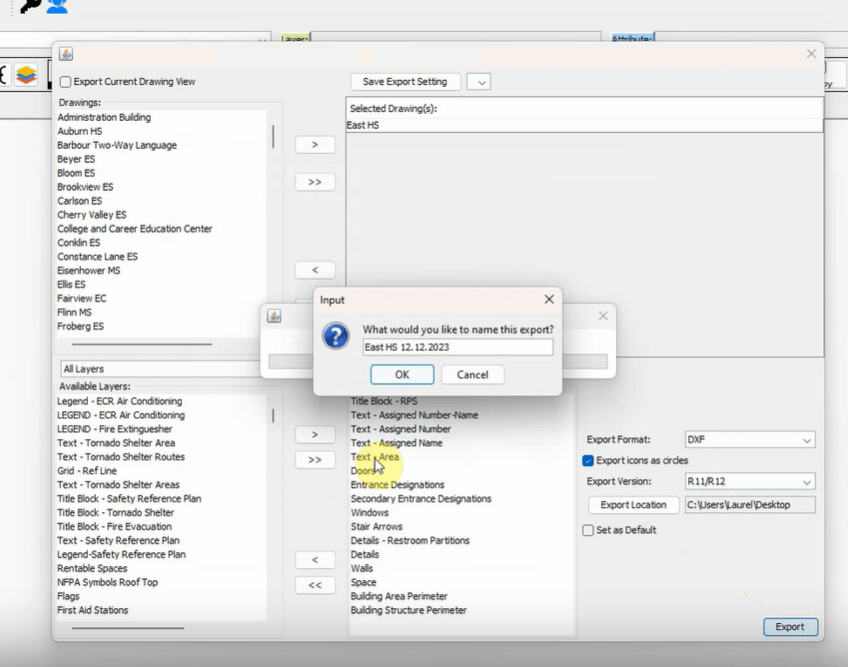The image size is (848, 667).
Task: Select Auburn HS drawing
Action: (80, 131)
